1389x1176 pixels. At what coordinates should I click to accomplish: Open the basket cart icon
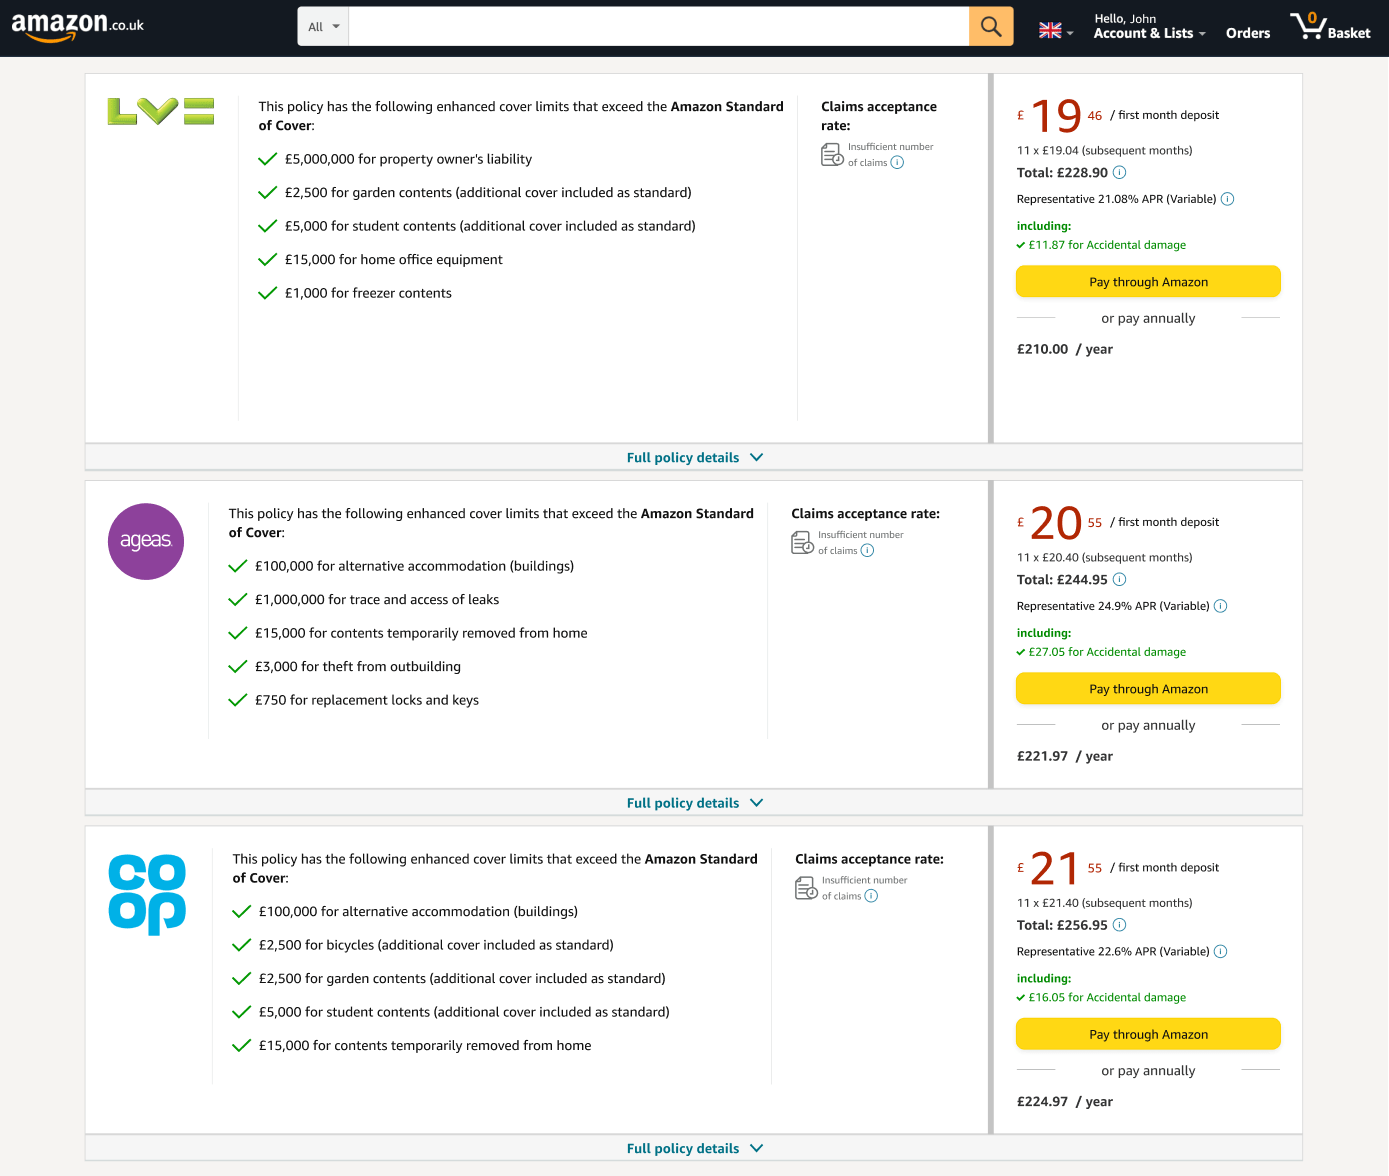(1330, 26)
